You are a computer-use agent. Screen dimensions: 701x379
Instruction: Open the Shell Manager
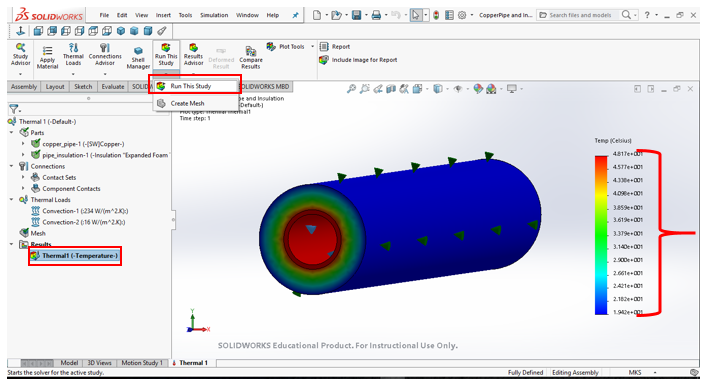point(138,58)
